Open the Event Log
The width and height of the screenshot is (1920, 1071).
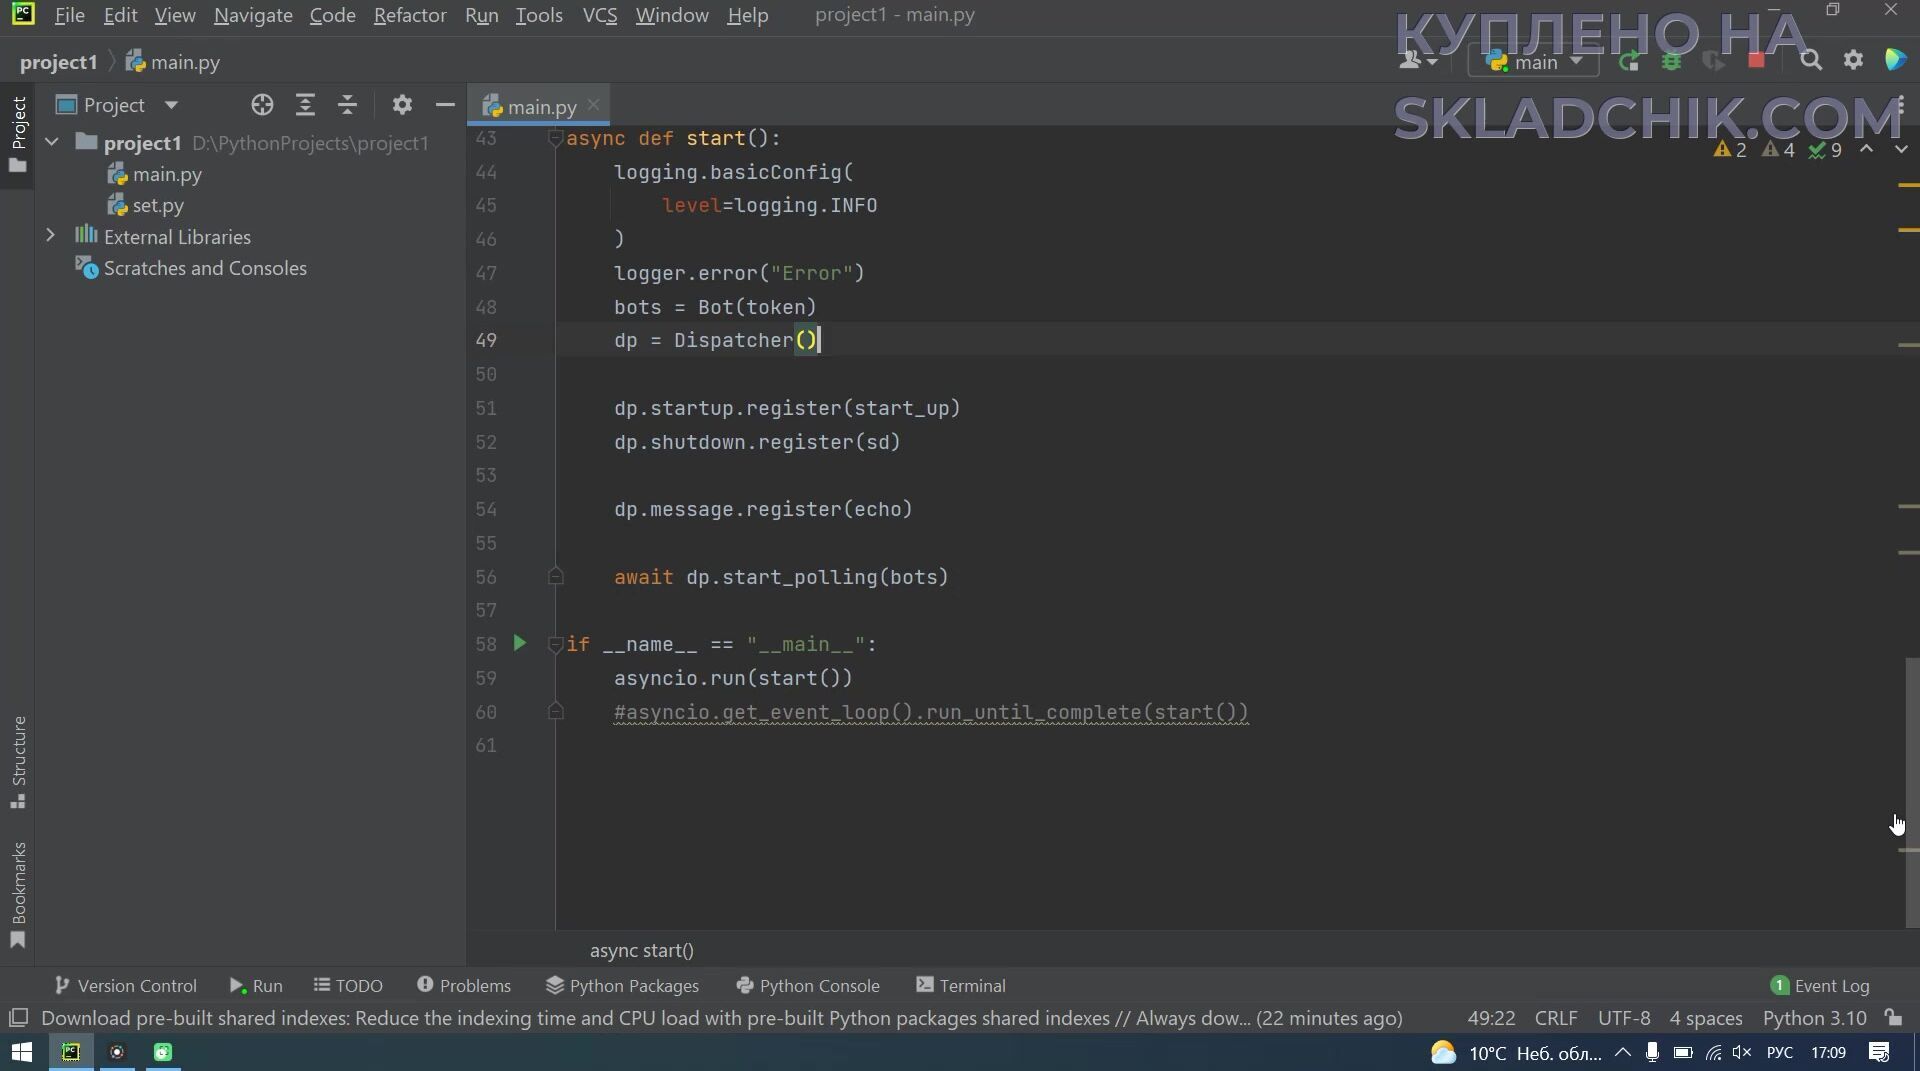pyautogui.click(x=1819, y=985)
